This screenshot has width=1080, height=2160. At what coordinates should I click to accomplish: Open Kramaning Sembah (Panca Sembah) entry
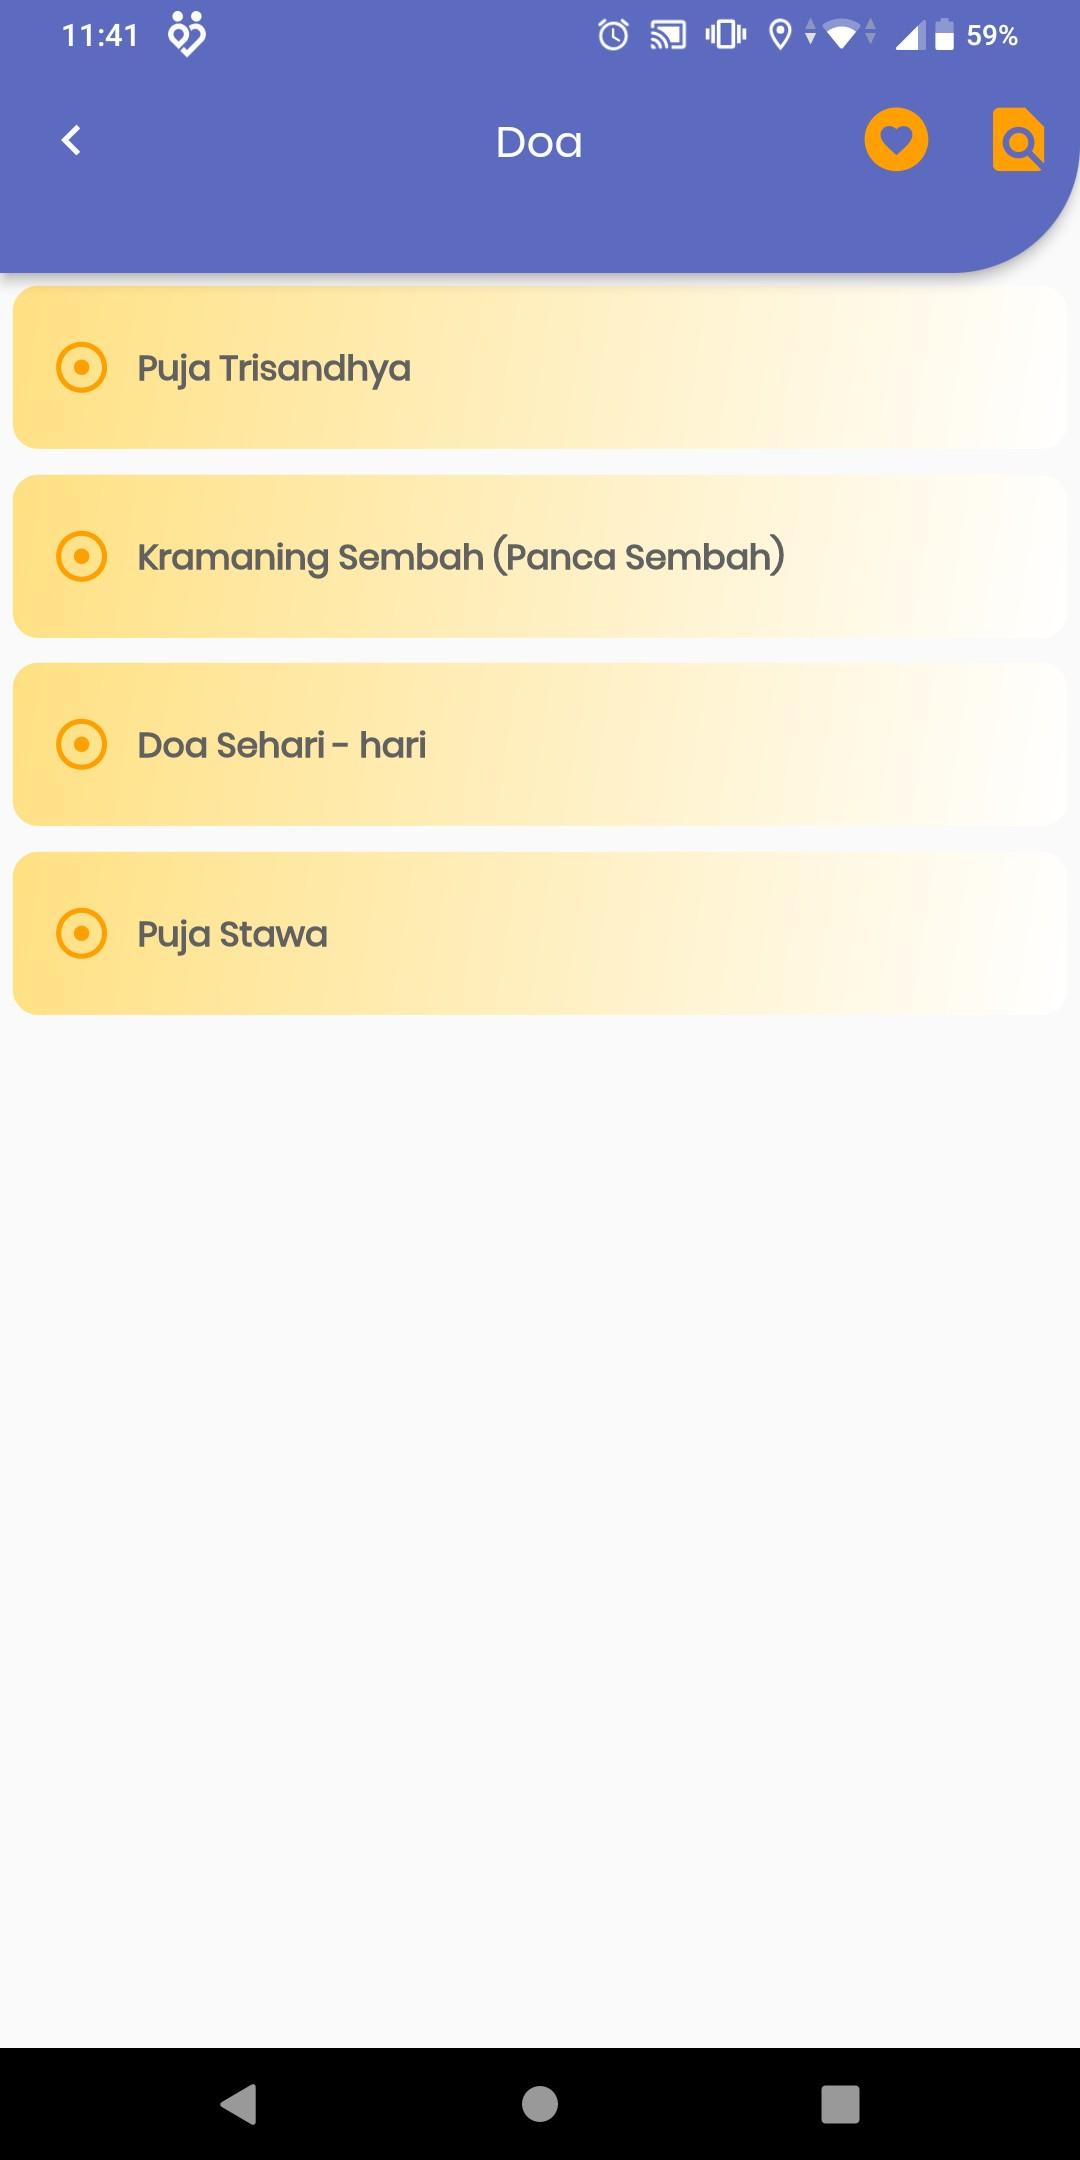(539, 556)
